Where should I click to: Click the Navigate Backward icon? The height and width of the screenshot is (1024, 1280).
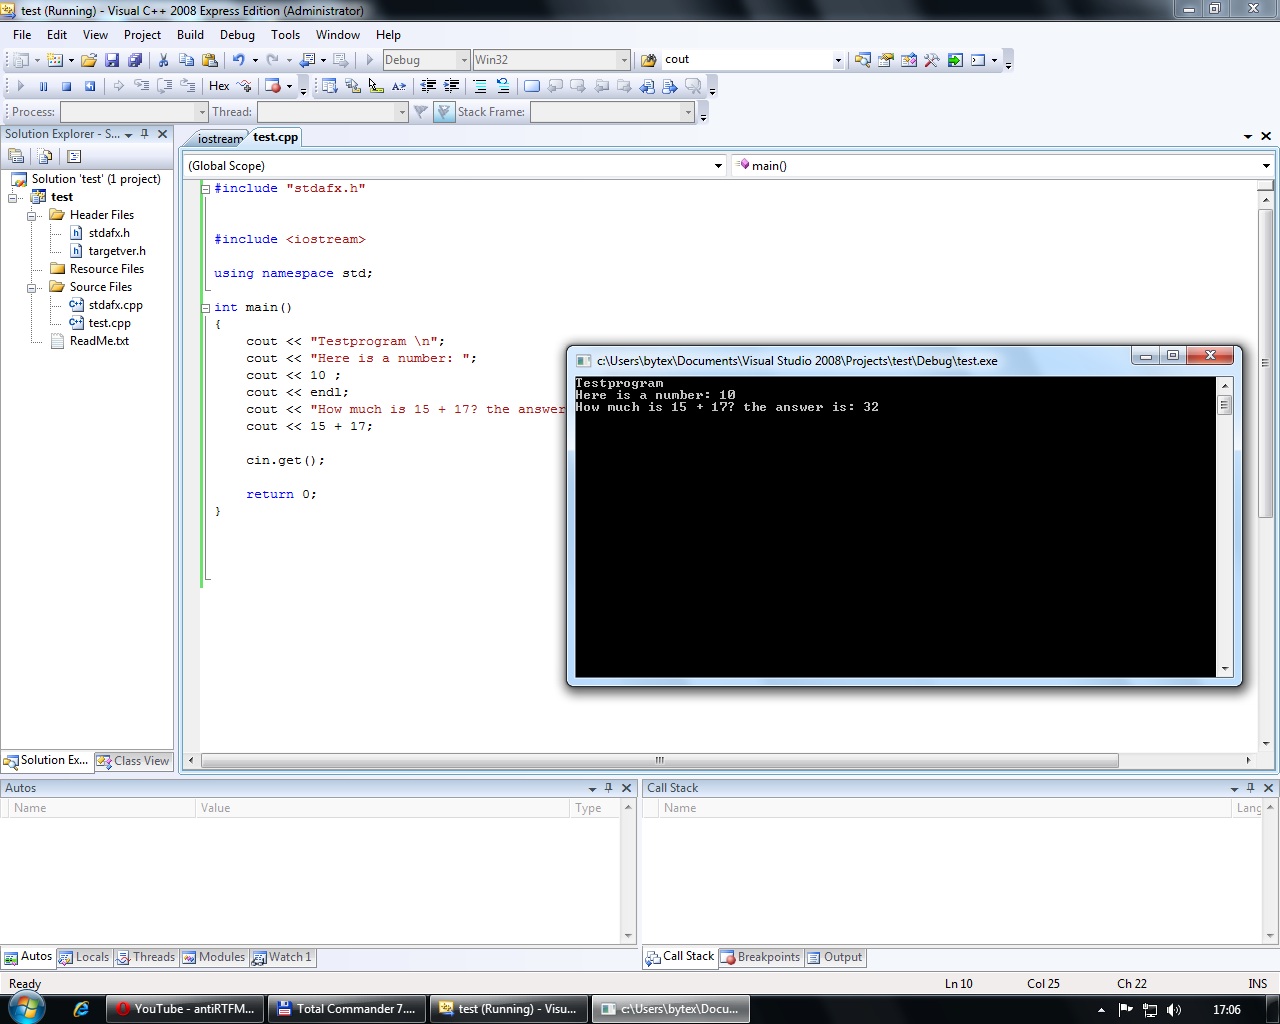coord(308,60)
